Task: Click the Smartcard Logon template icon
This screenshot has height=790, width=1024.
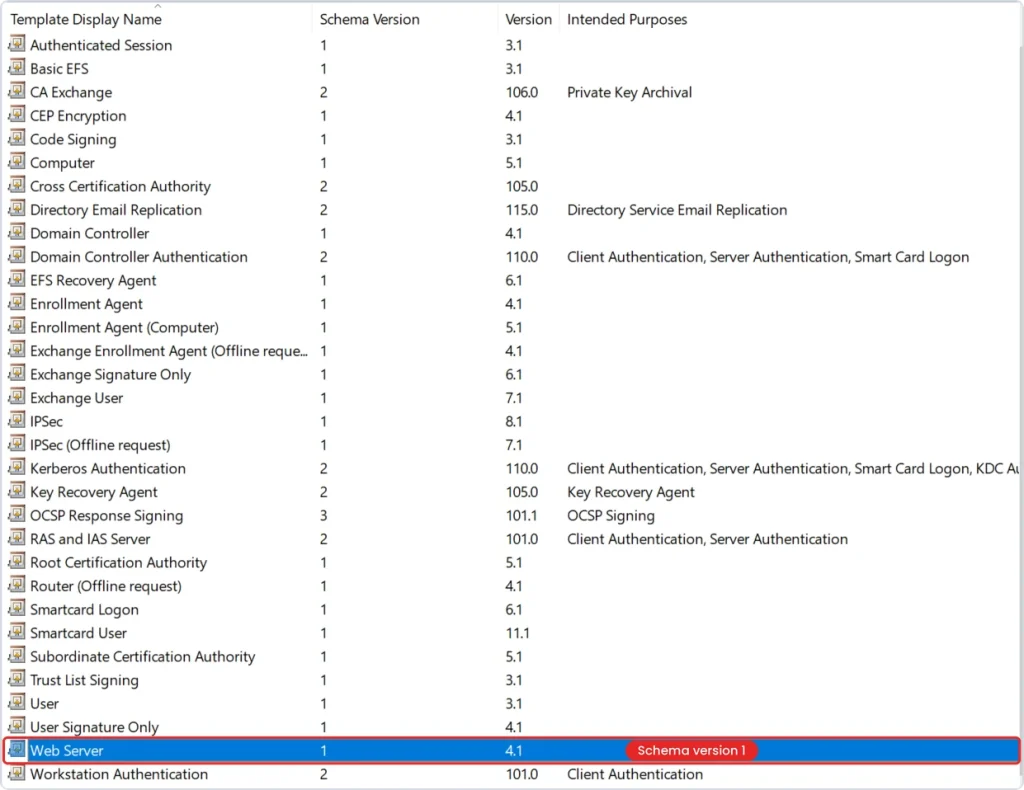Action: click(16, 608)
